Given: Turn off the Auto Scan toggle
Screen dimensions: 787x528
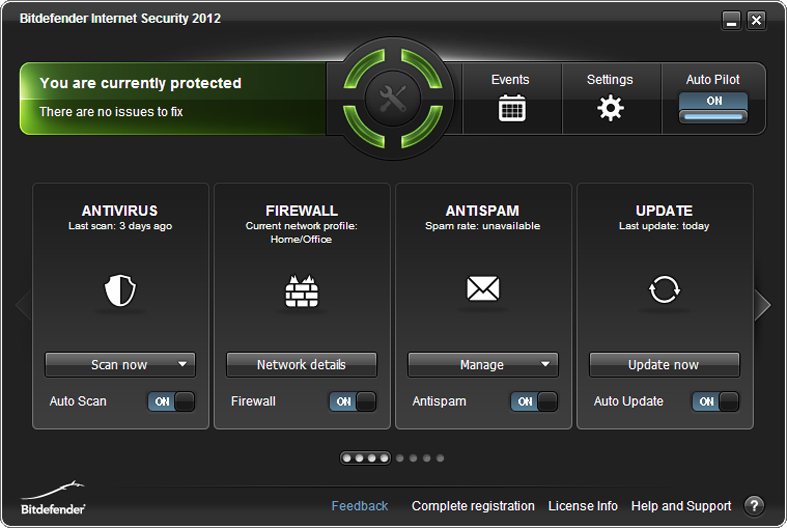Looking at the screenshot, I should coord(171,401).
